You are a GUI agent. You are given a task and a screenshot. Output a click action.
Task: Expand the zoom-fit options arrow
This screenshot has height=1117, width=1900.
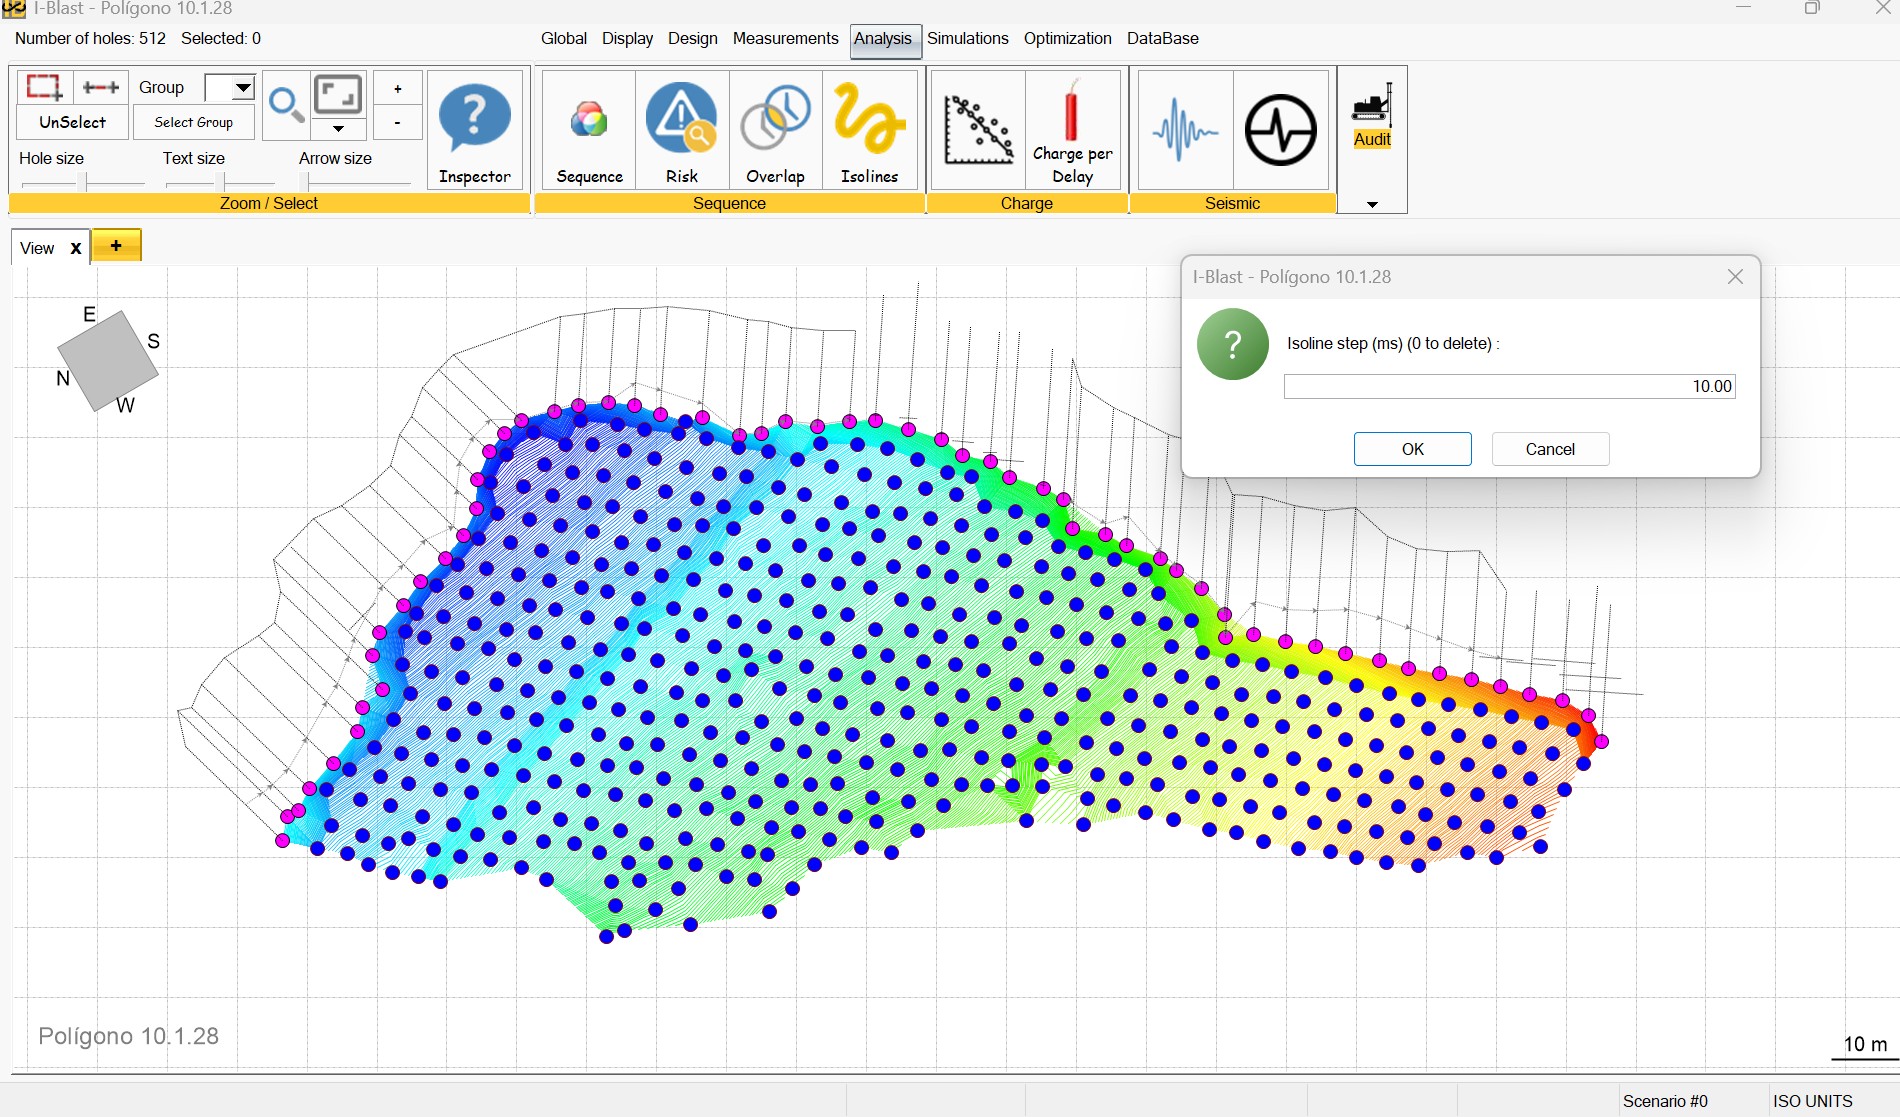pos(338,129)
